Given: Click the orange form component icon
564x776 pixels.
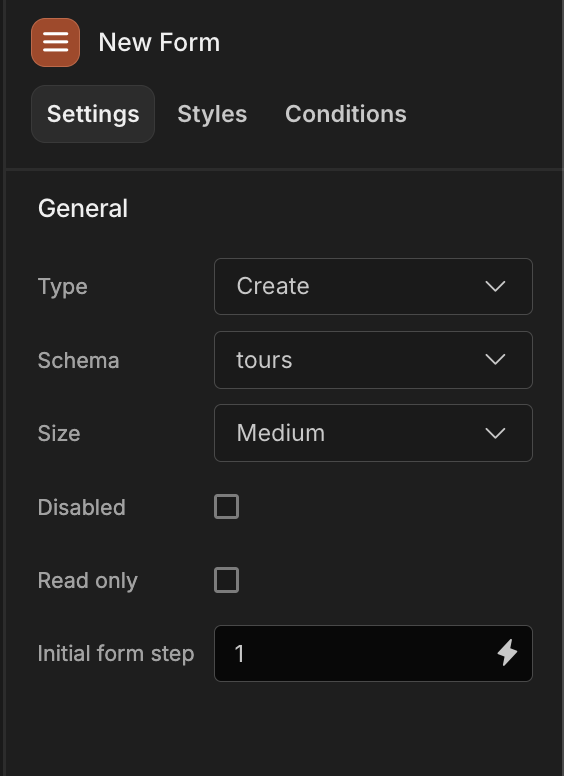Looking at the screenshot, I should click(x=55, y=43).
